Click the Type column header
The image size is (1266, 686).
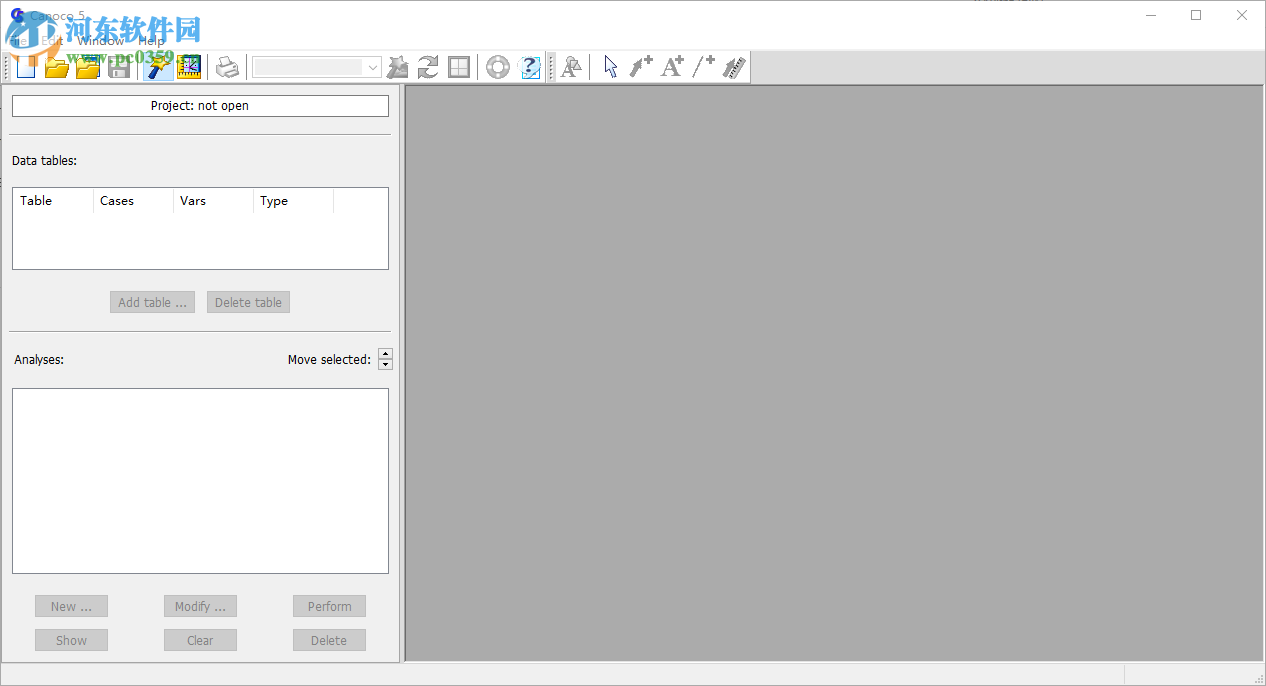293,201
